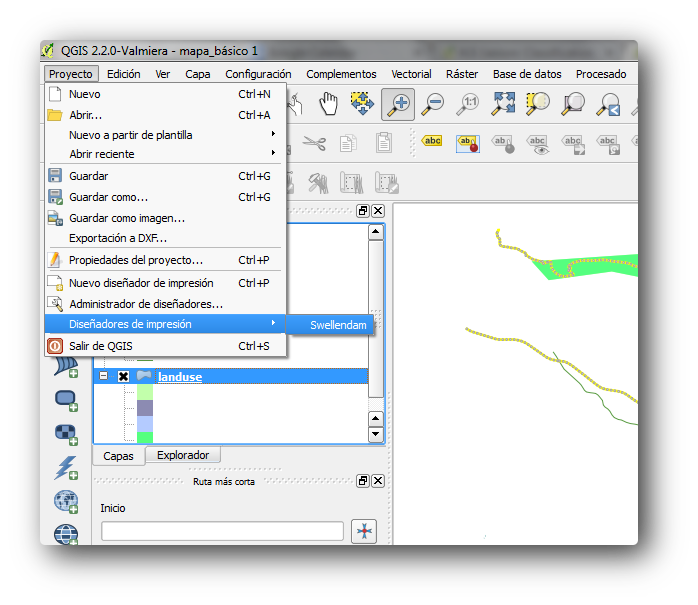
Task: Choose Guardar como imagen... entry
Action: tap(165, 218)
